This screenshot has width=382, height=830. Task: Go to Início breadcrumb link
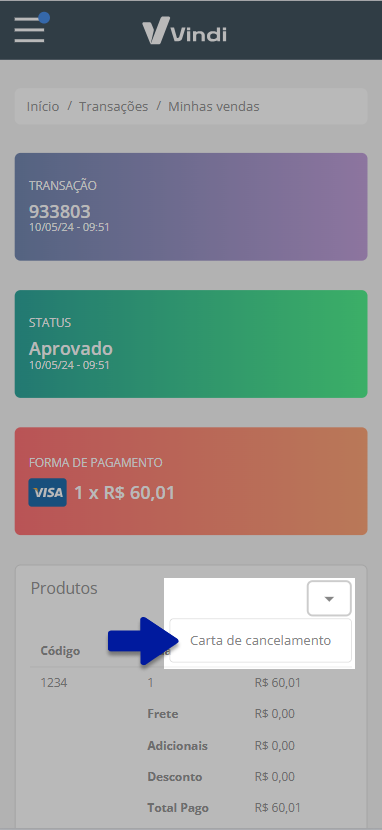tap(43, 106)
